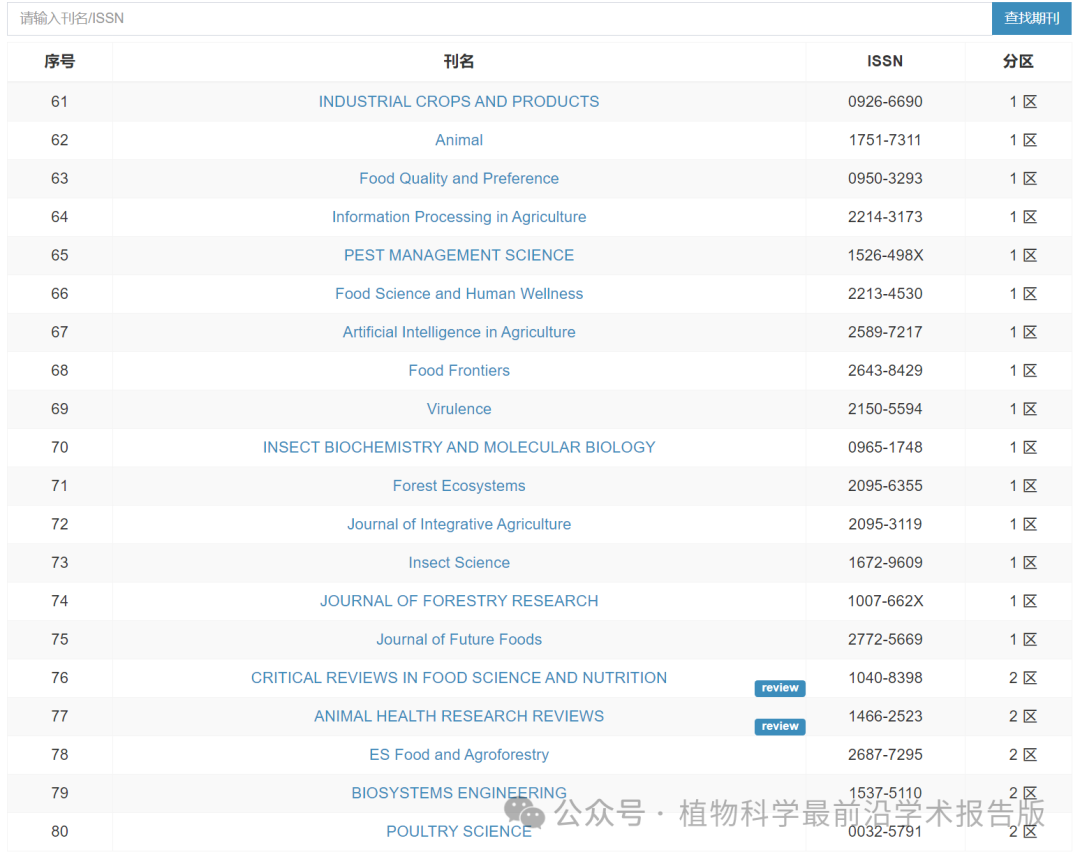This screenshot has width=1080, height=857.
Task: Open the Animal journal link
Action: pyautogui.click(x=459, y=140)
